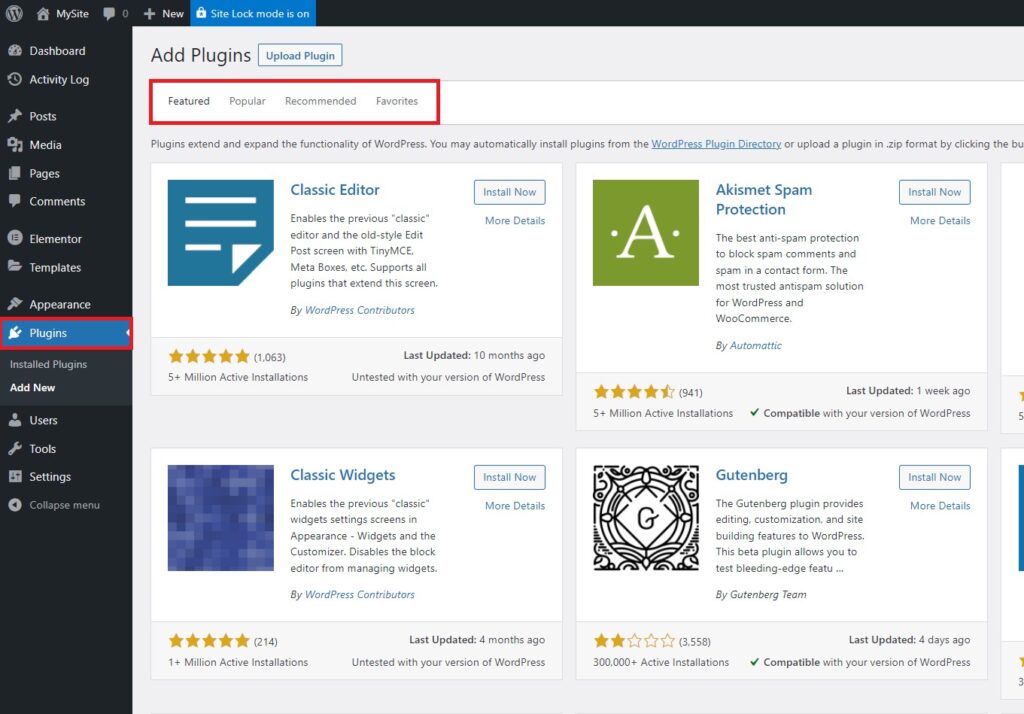This screenshot has height=714, width=1024.
Task: Click the Collapse menu arrow icon
Action: coord(15,505)
